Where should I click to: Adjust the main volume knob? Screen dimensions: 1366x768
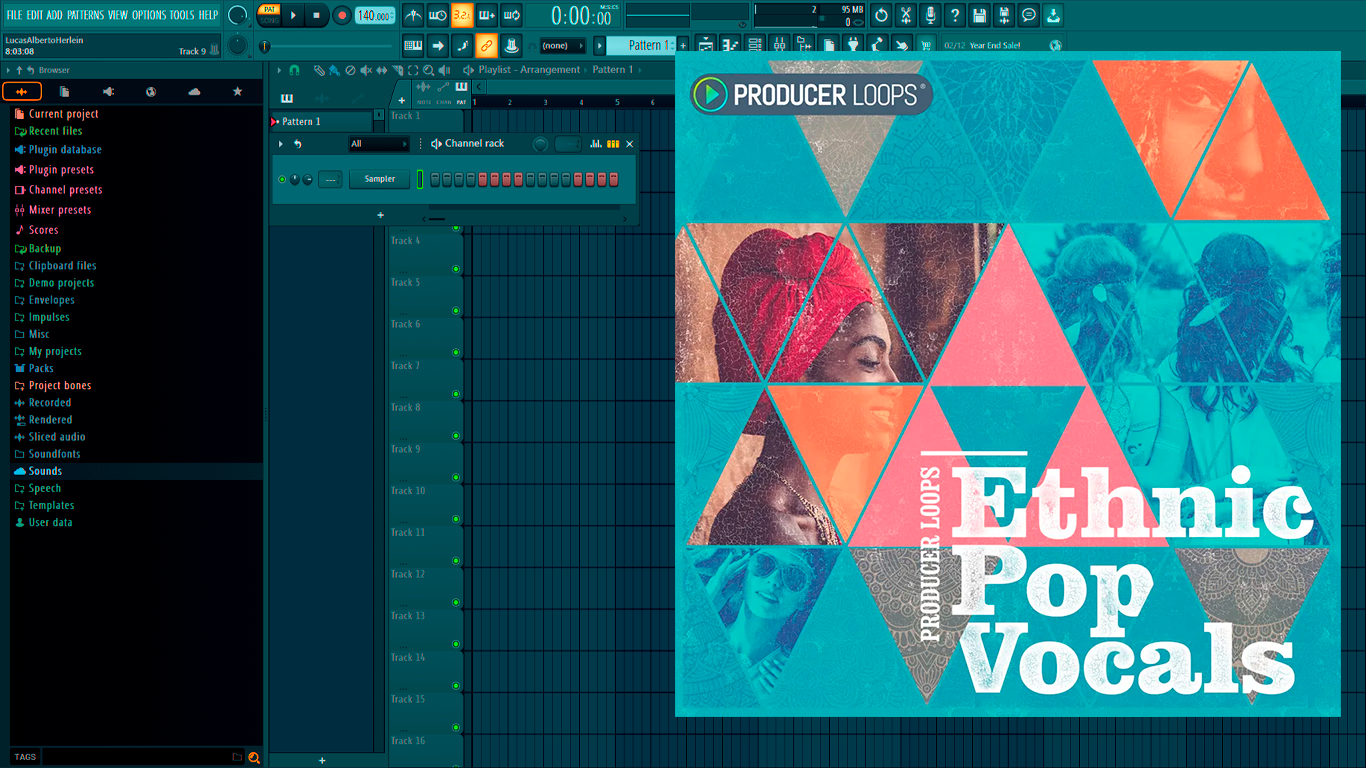237,15
